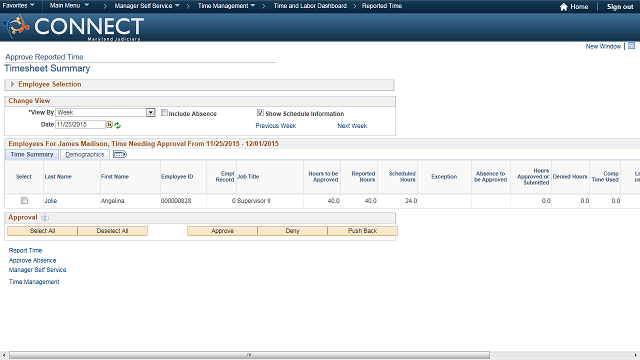The height and width of the screenshot is (360, 640).
Task: Tick the Include Absence checkbox
Action: 164,113
